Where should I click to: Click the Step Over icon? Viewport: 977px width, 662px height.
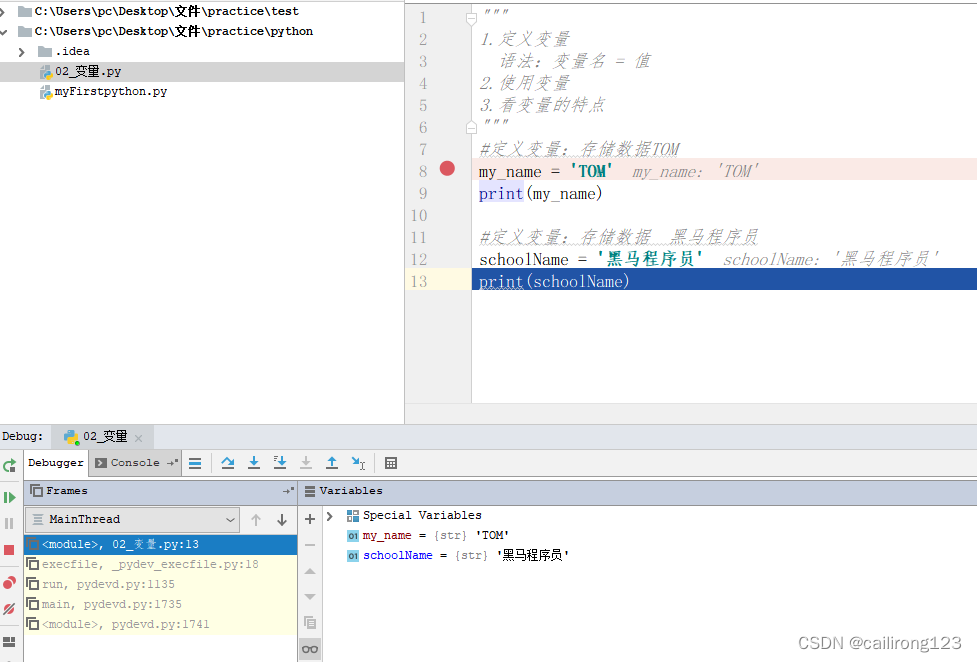229,462
